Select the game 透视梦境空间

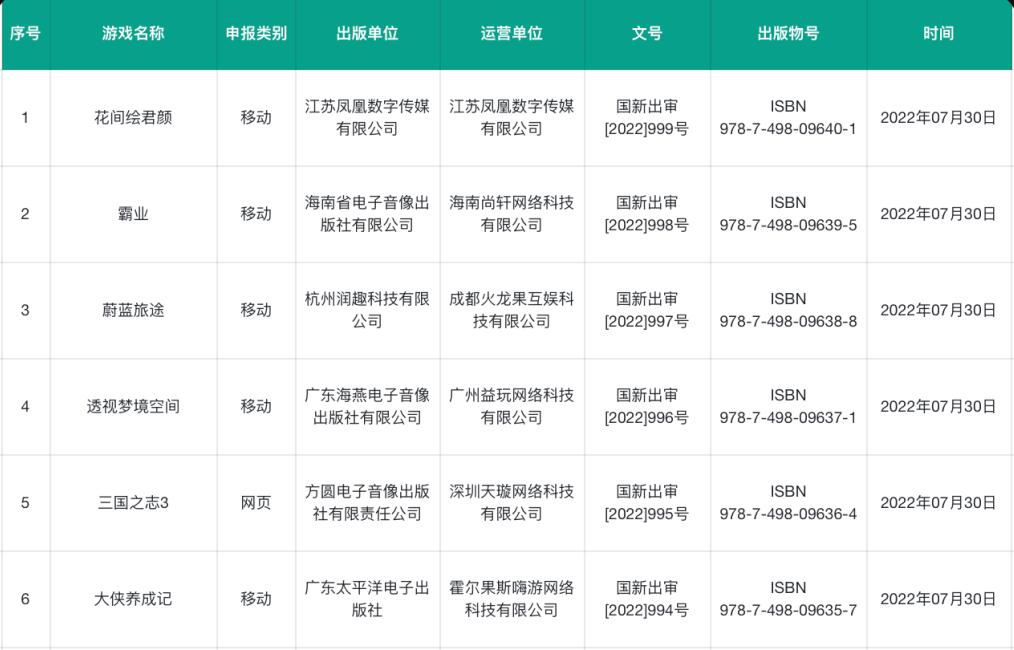click(x=133, y=406)
